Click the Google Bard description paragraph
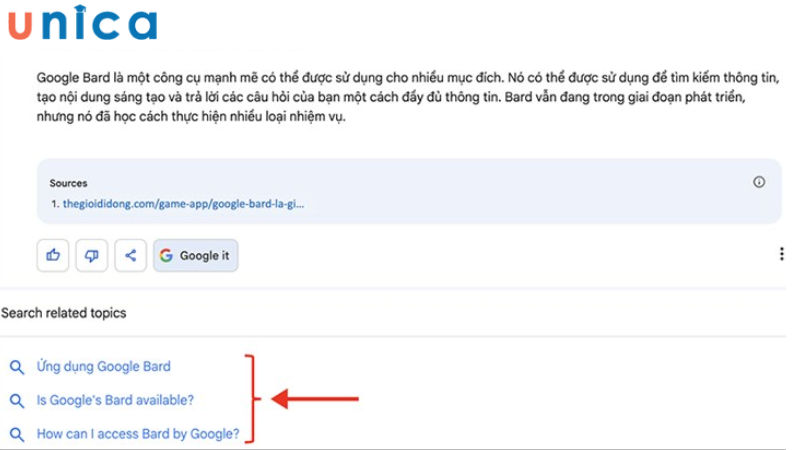This screenshot has width=800, height=450. pos(408,97)
